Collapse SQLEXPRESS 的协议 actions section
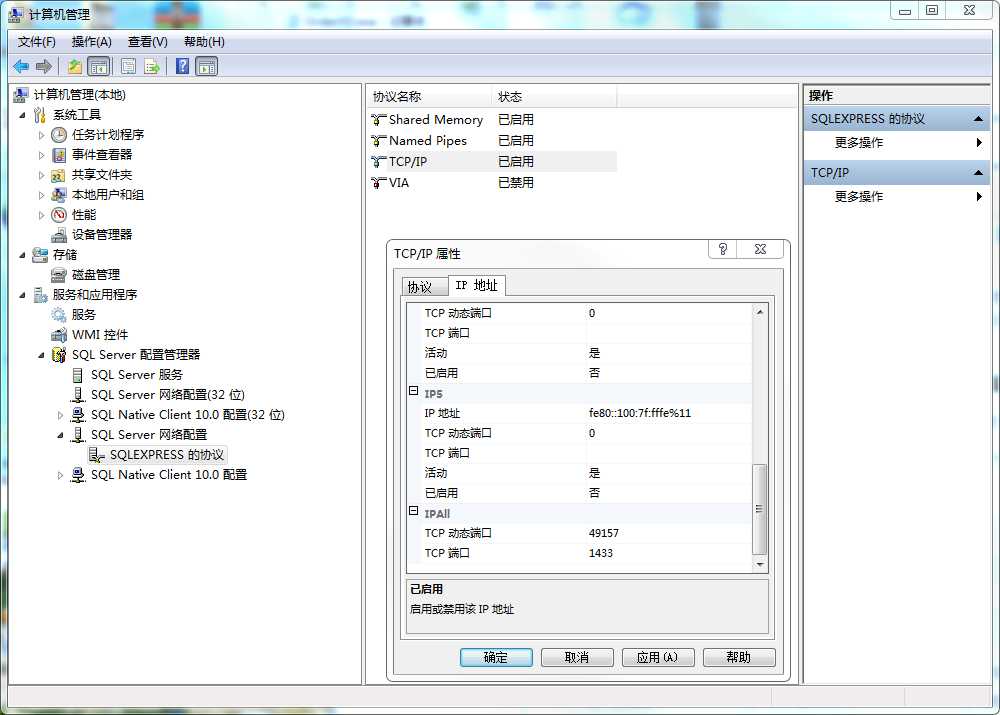This screenshot has width=1000, height=715. 978,119
